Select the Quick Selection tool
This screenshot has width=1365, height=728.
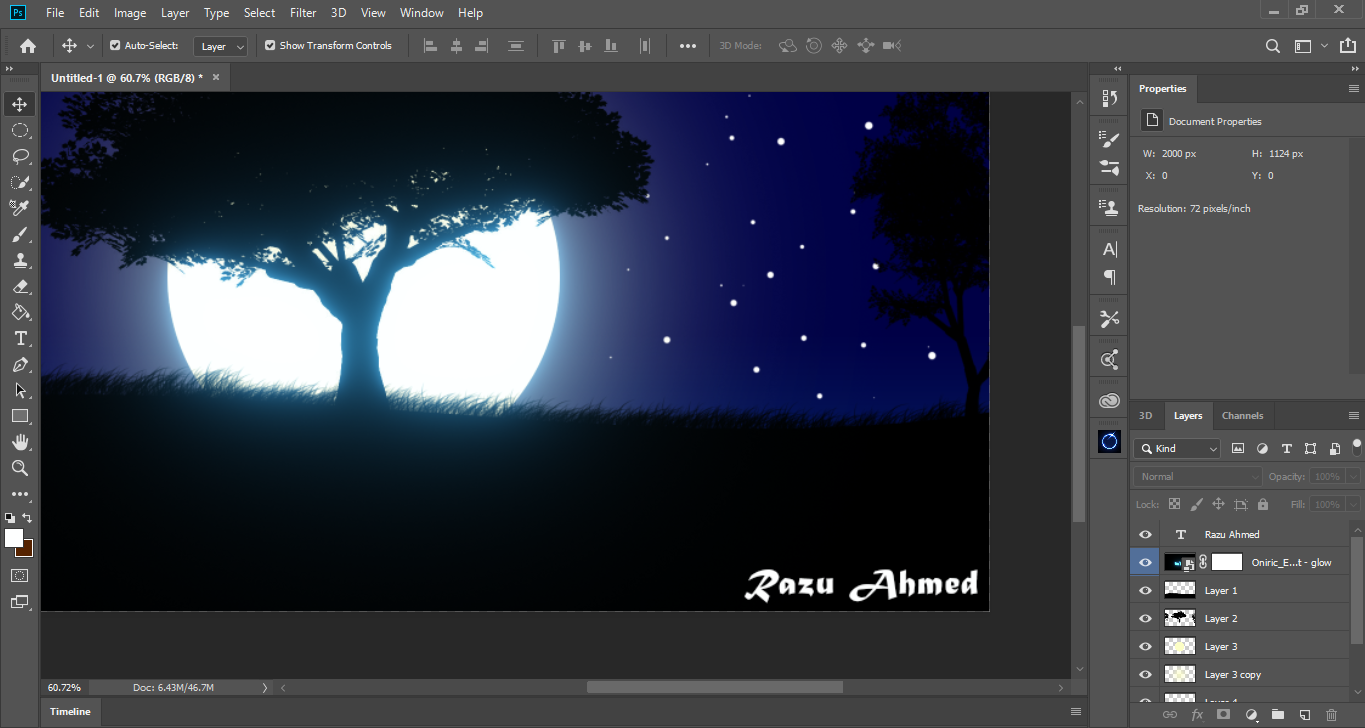point(19,182)
